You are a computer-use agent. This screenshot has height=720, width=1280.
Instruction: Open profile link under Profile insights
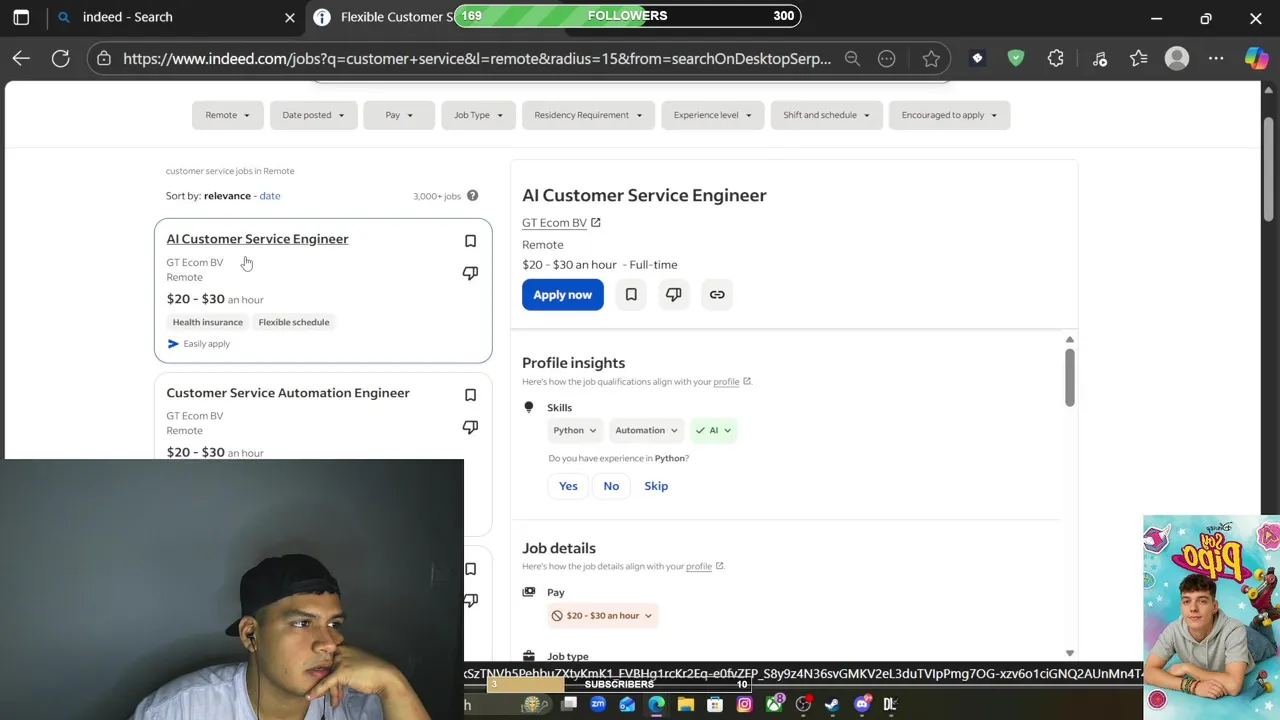point(727,382)
